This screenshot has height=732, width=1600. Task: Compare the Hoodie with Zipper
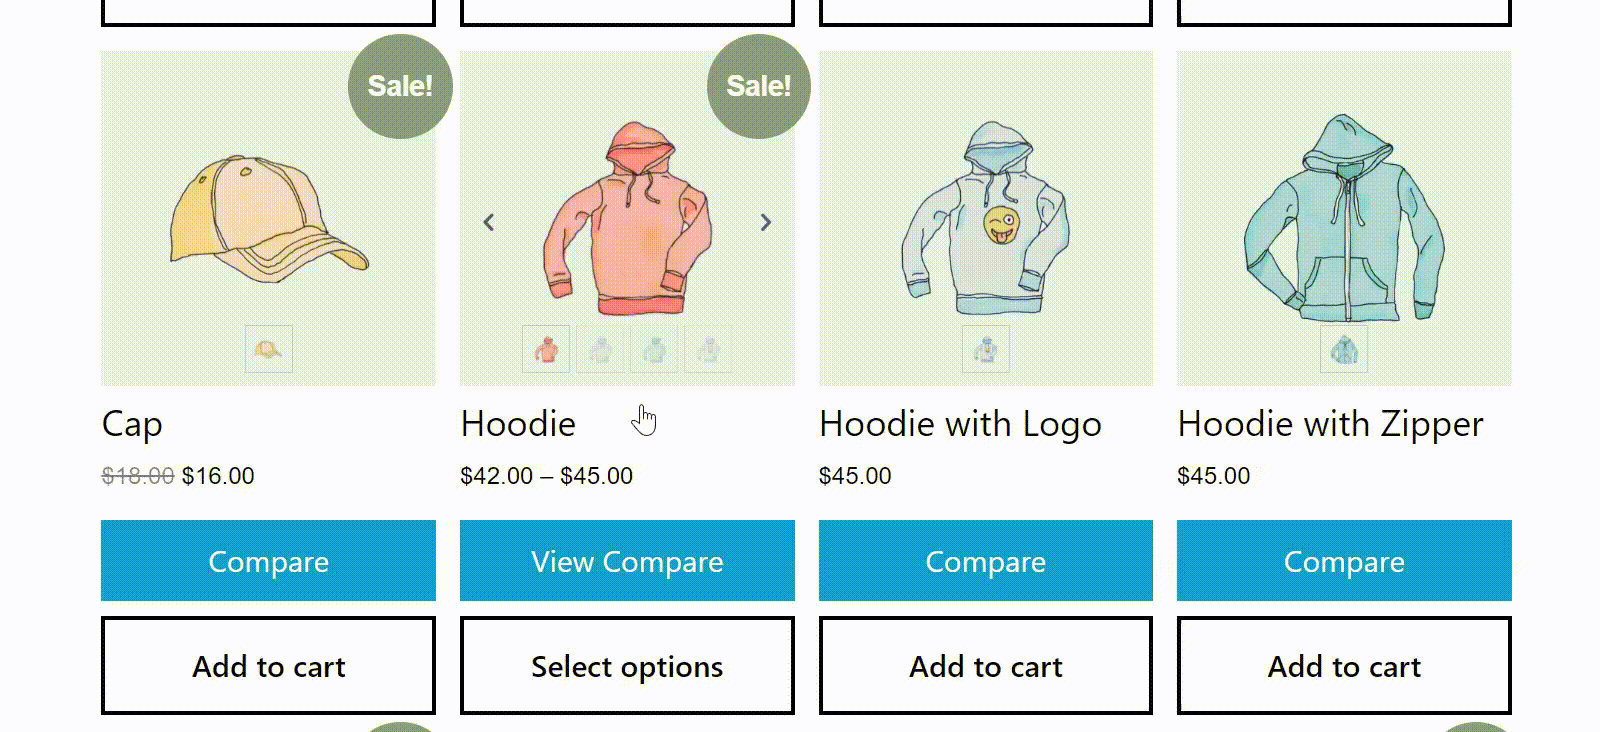[1344, 561]
